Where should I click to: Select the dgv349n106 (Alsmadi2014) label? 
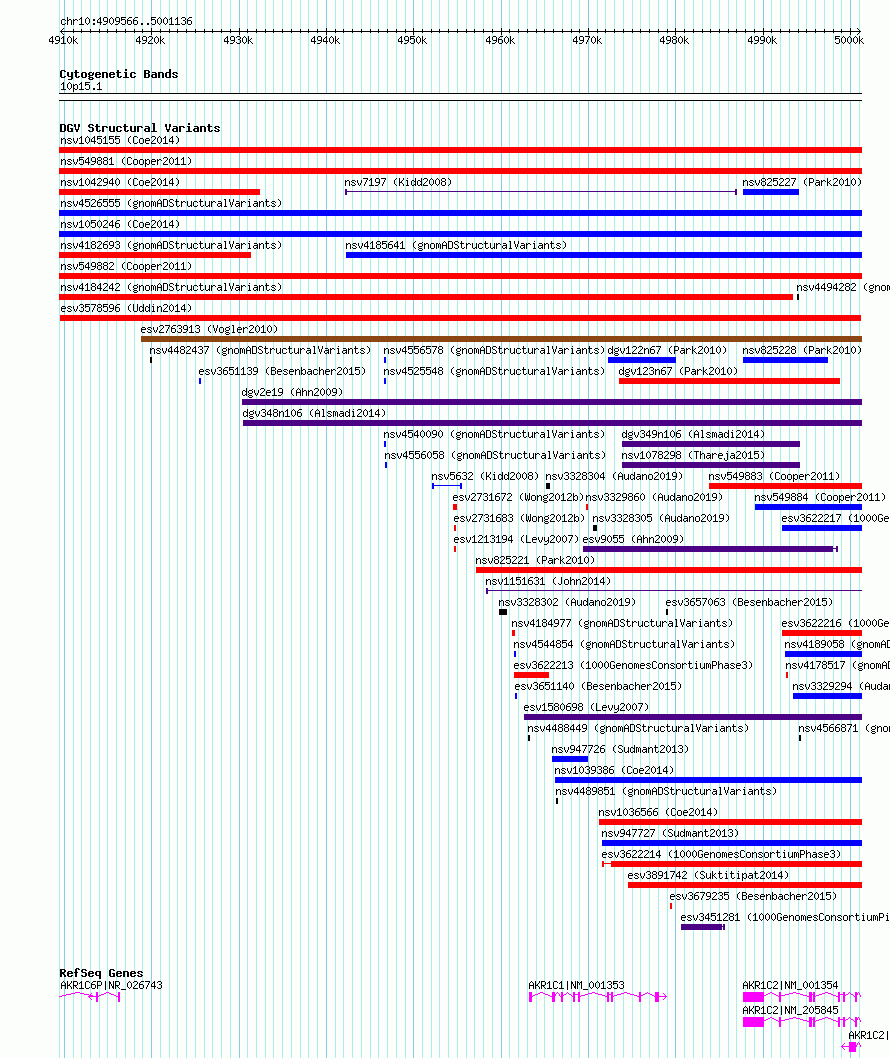(693, 435)
